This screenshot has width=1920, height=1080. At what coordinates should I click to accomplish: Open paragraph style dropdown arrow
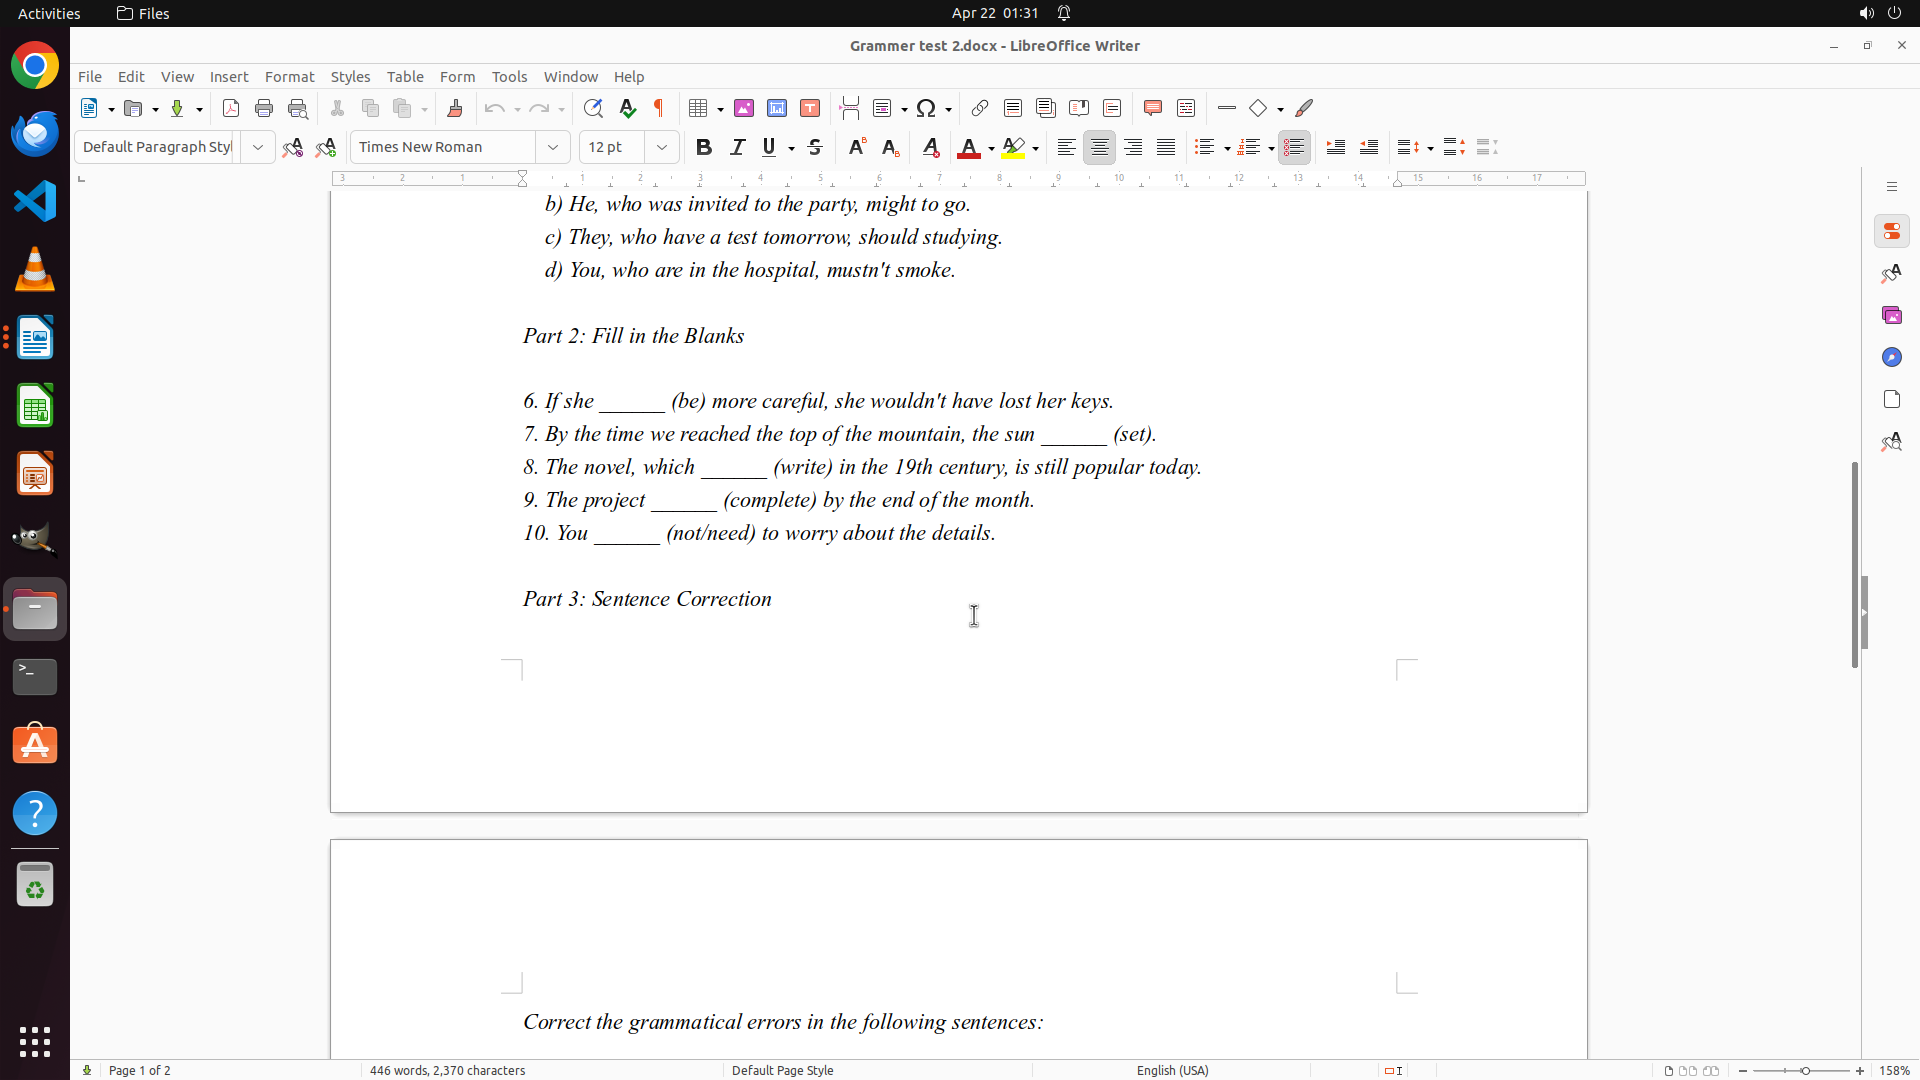(x=258, y=147)
